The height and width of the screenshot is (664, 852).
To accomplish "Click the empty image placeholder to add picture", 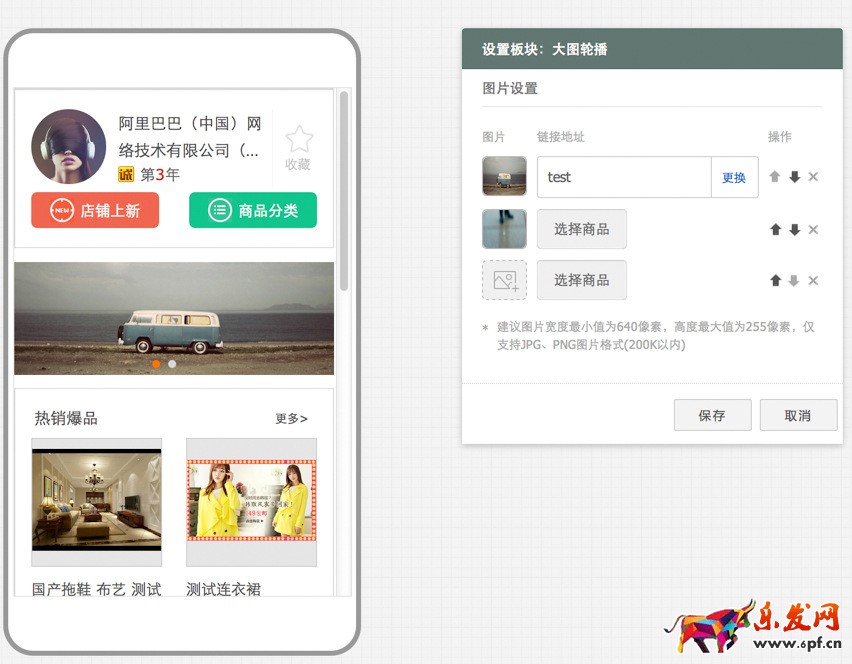I will point(504,280).
